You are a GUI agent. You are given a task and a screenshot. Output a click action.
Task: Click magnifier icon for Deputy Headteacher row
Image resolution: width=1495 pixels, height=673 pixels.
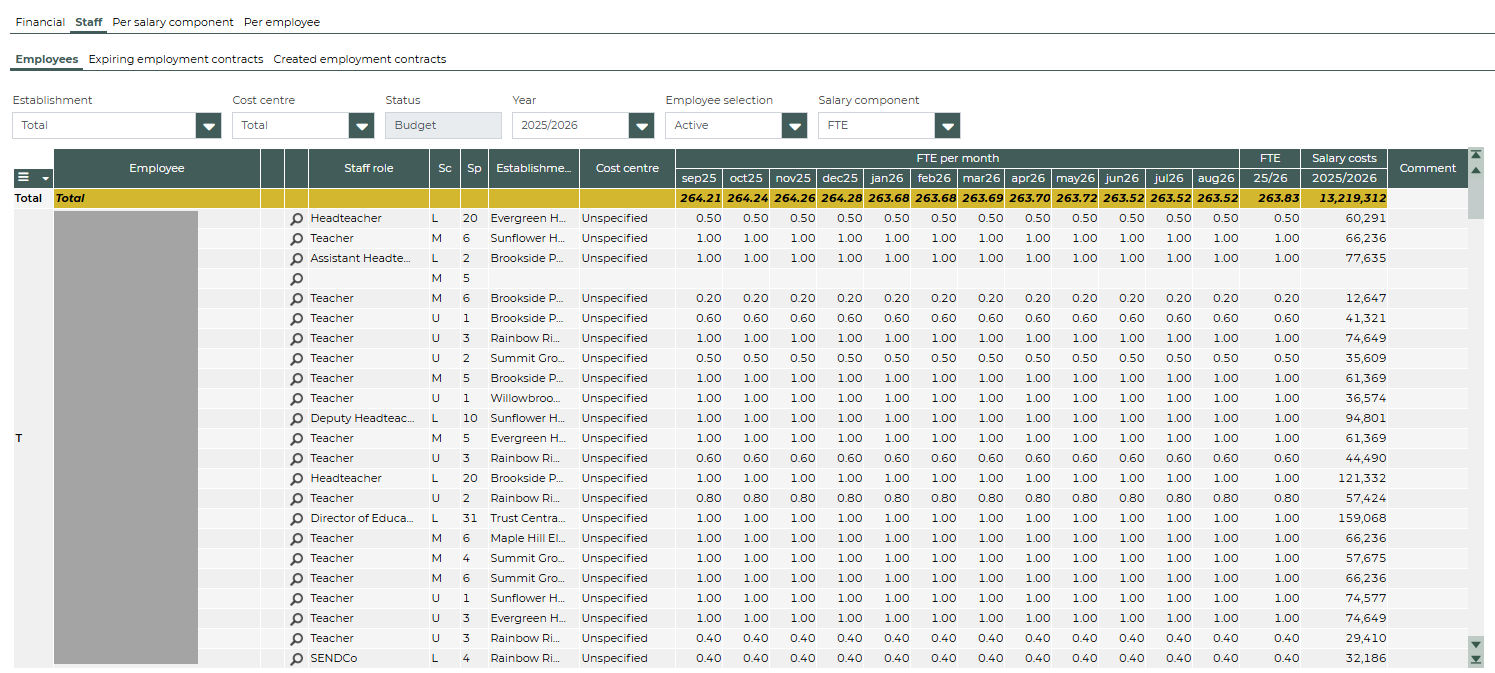coord(297,419)
